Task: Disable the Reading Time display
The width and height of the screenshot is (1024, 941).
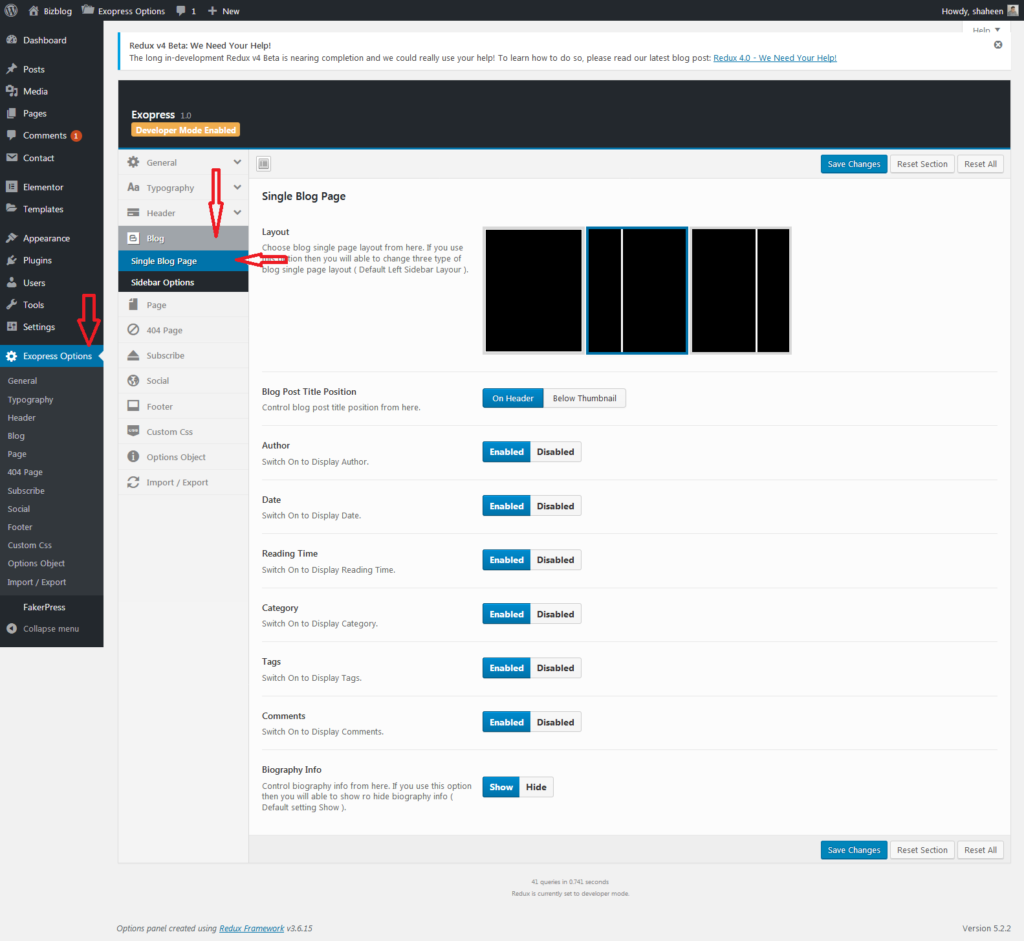Action: [x=556, y=560]
